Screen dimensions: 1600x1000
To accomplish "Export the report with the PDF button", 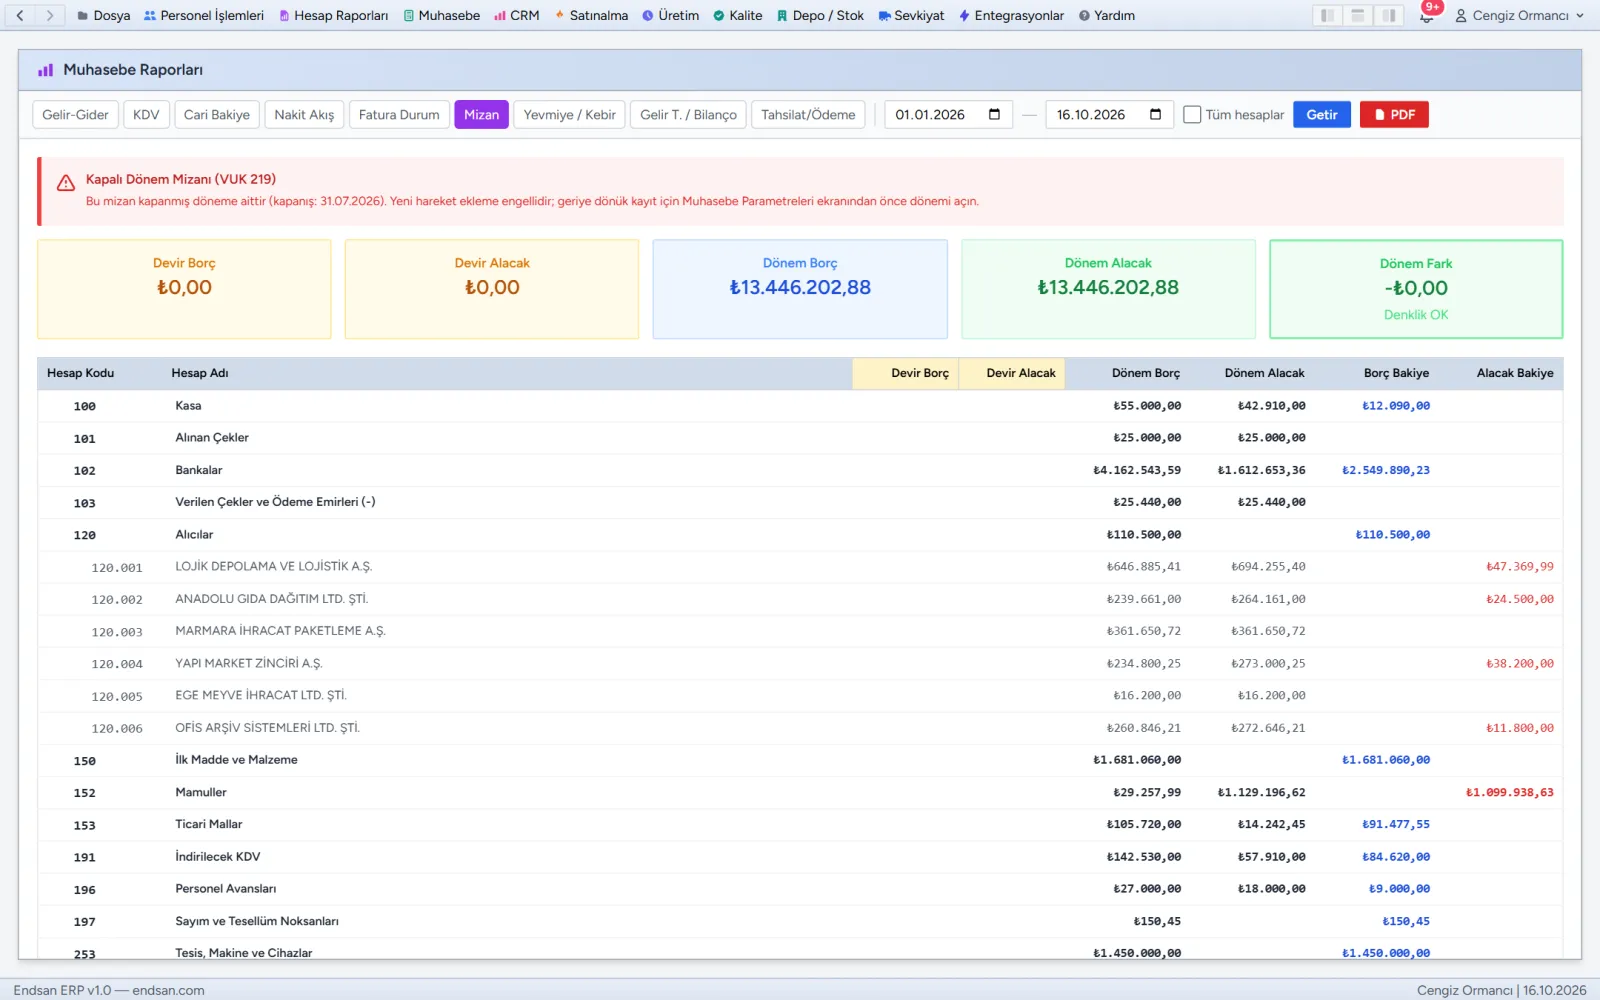I will (x=1394, y=115).
